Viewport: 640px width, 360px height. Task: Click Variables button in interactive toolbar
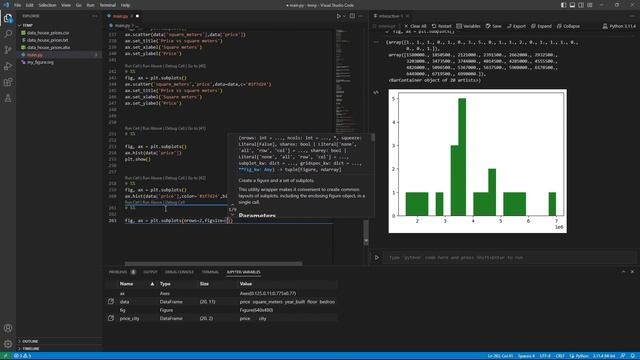(468, 26)
